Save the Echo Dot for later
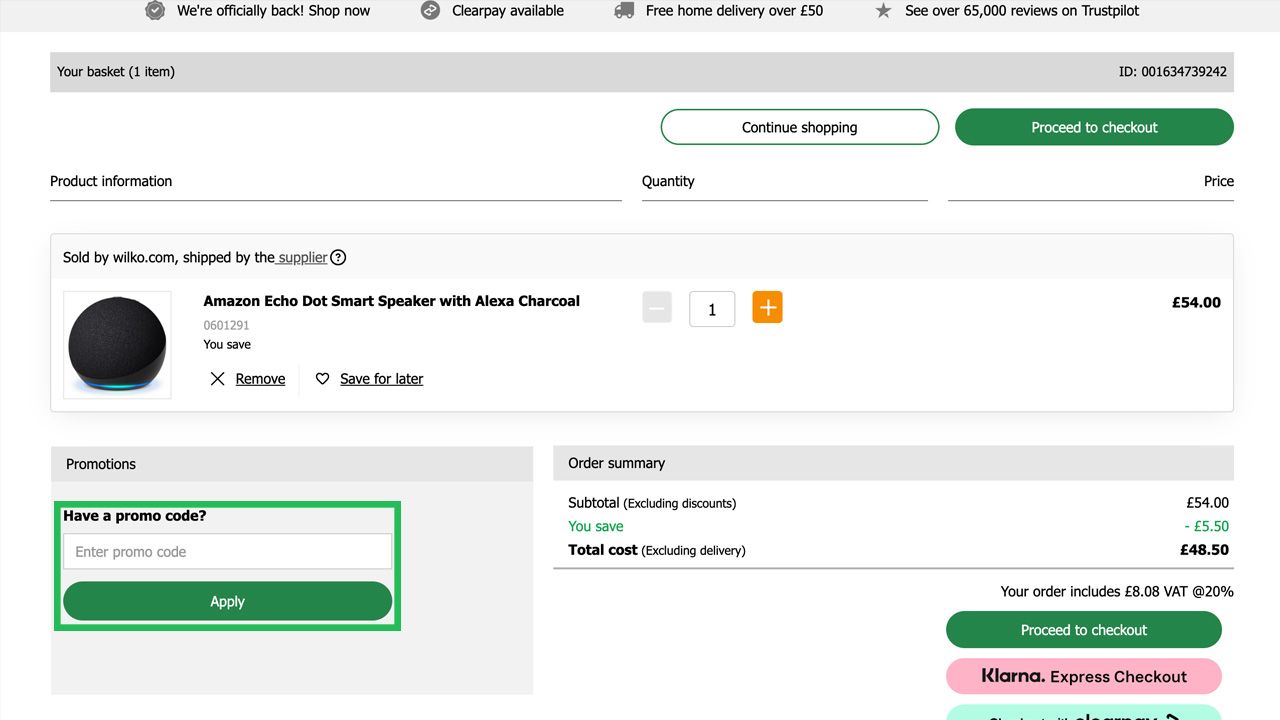Screen dimensions: 1280x720 pos(381,379)
